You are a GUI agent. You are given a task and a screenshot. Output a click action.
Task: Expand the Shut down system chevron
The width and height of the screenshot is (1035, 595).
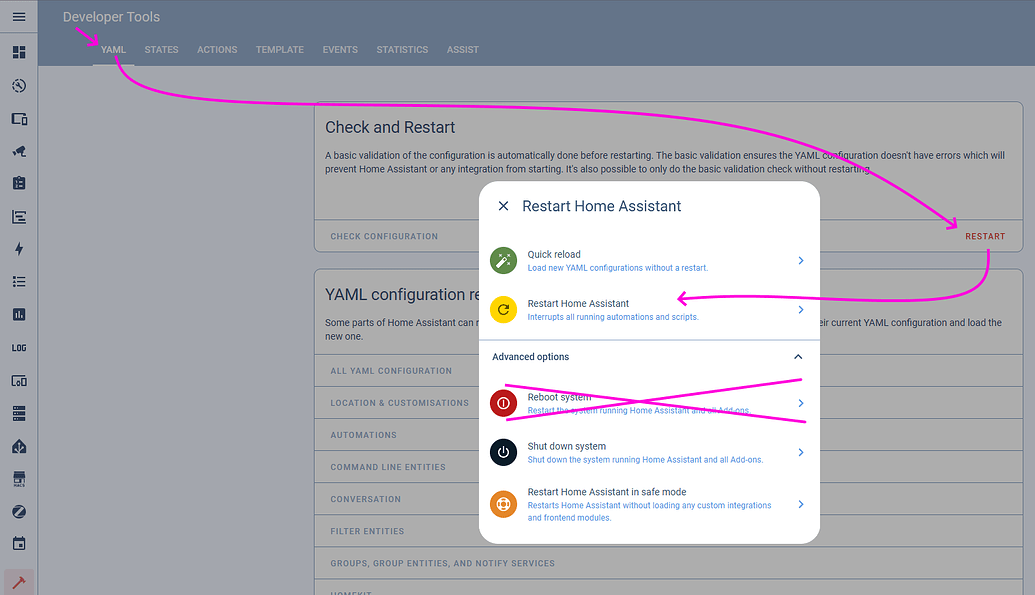[x=800, y=452]
